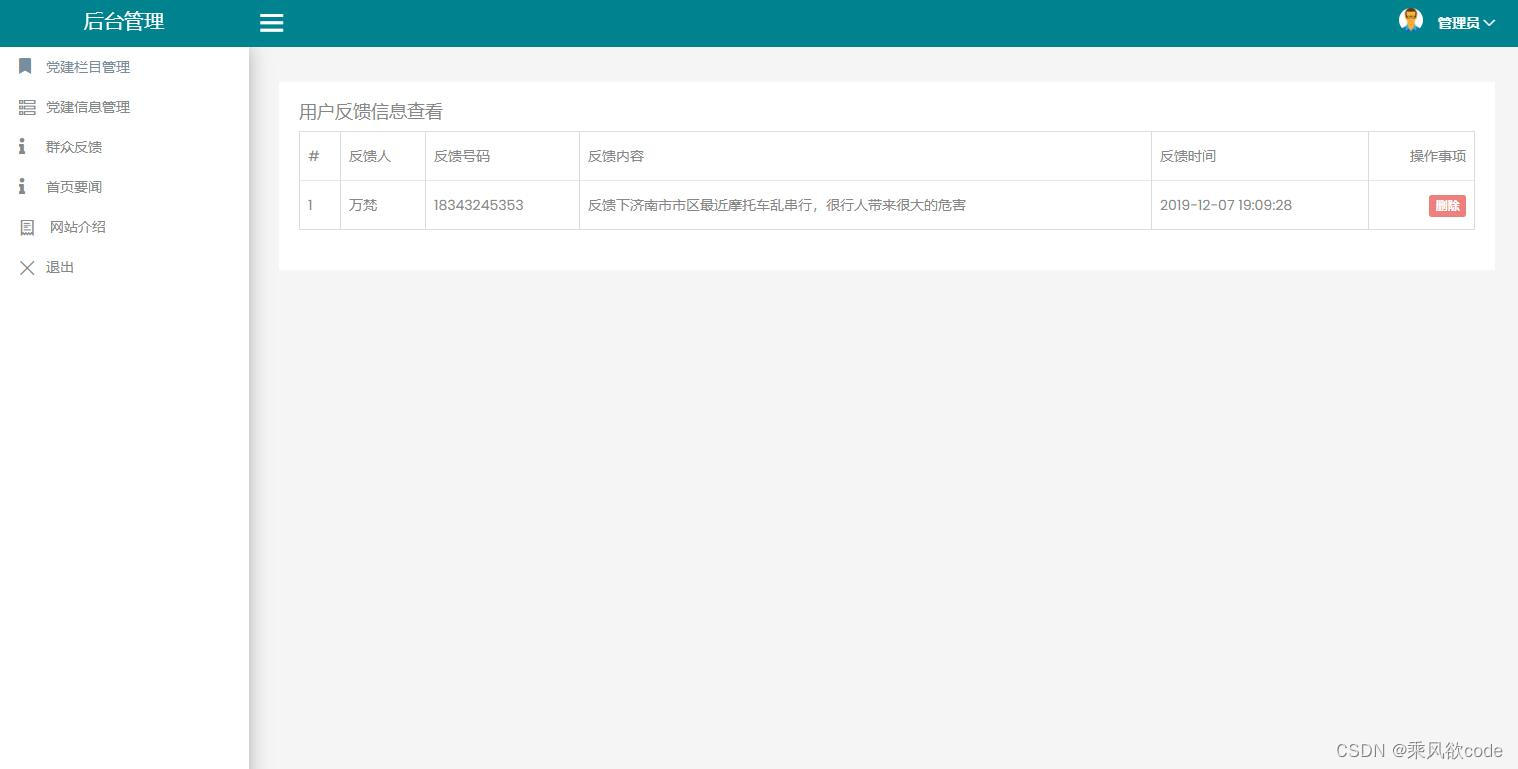Expand the chevron beside 管理员
1518x769 pixels.
1490,22
